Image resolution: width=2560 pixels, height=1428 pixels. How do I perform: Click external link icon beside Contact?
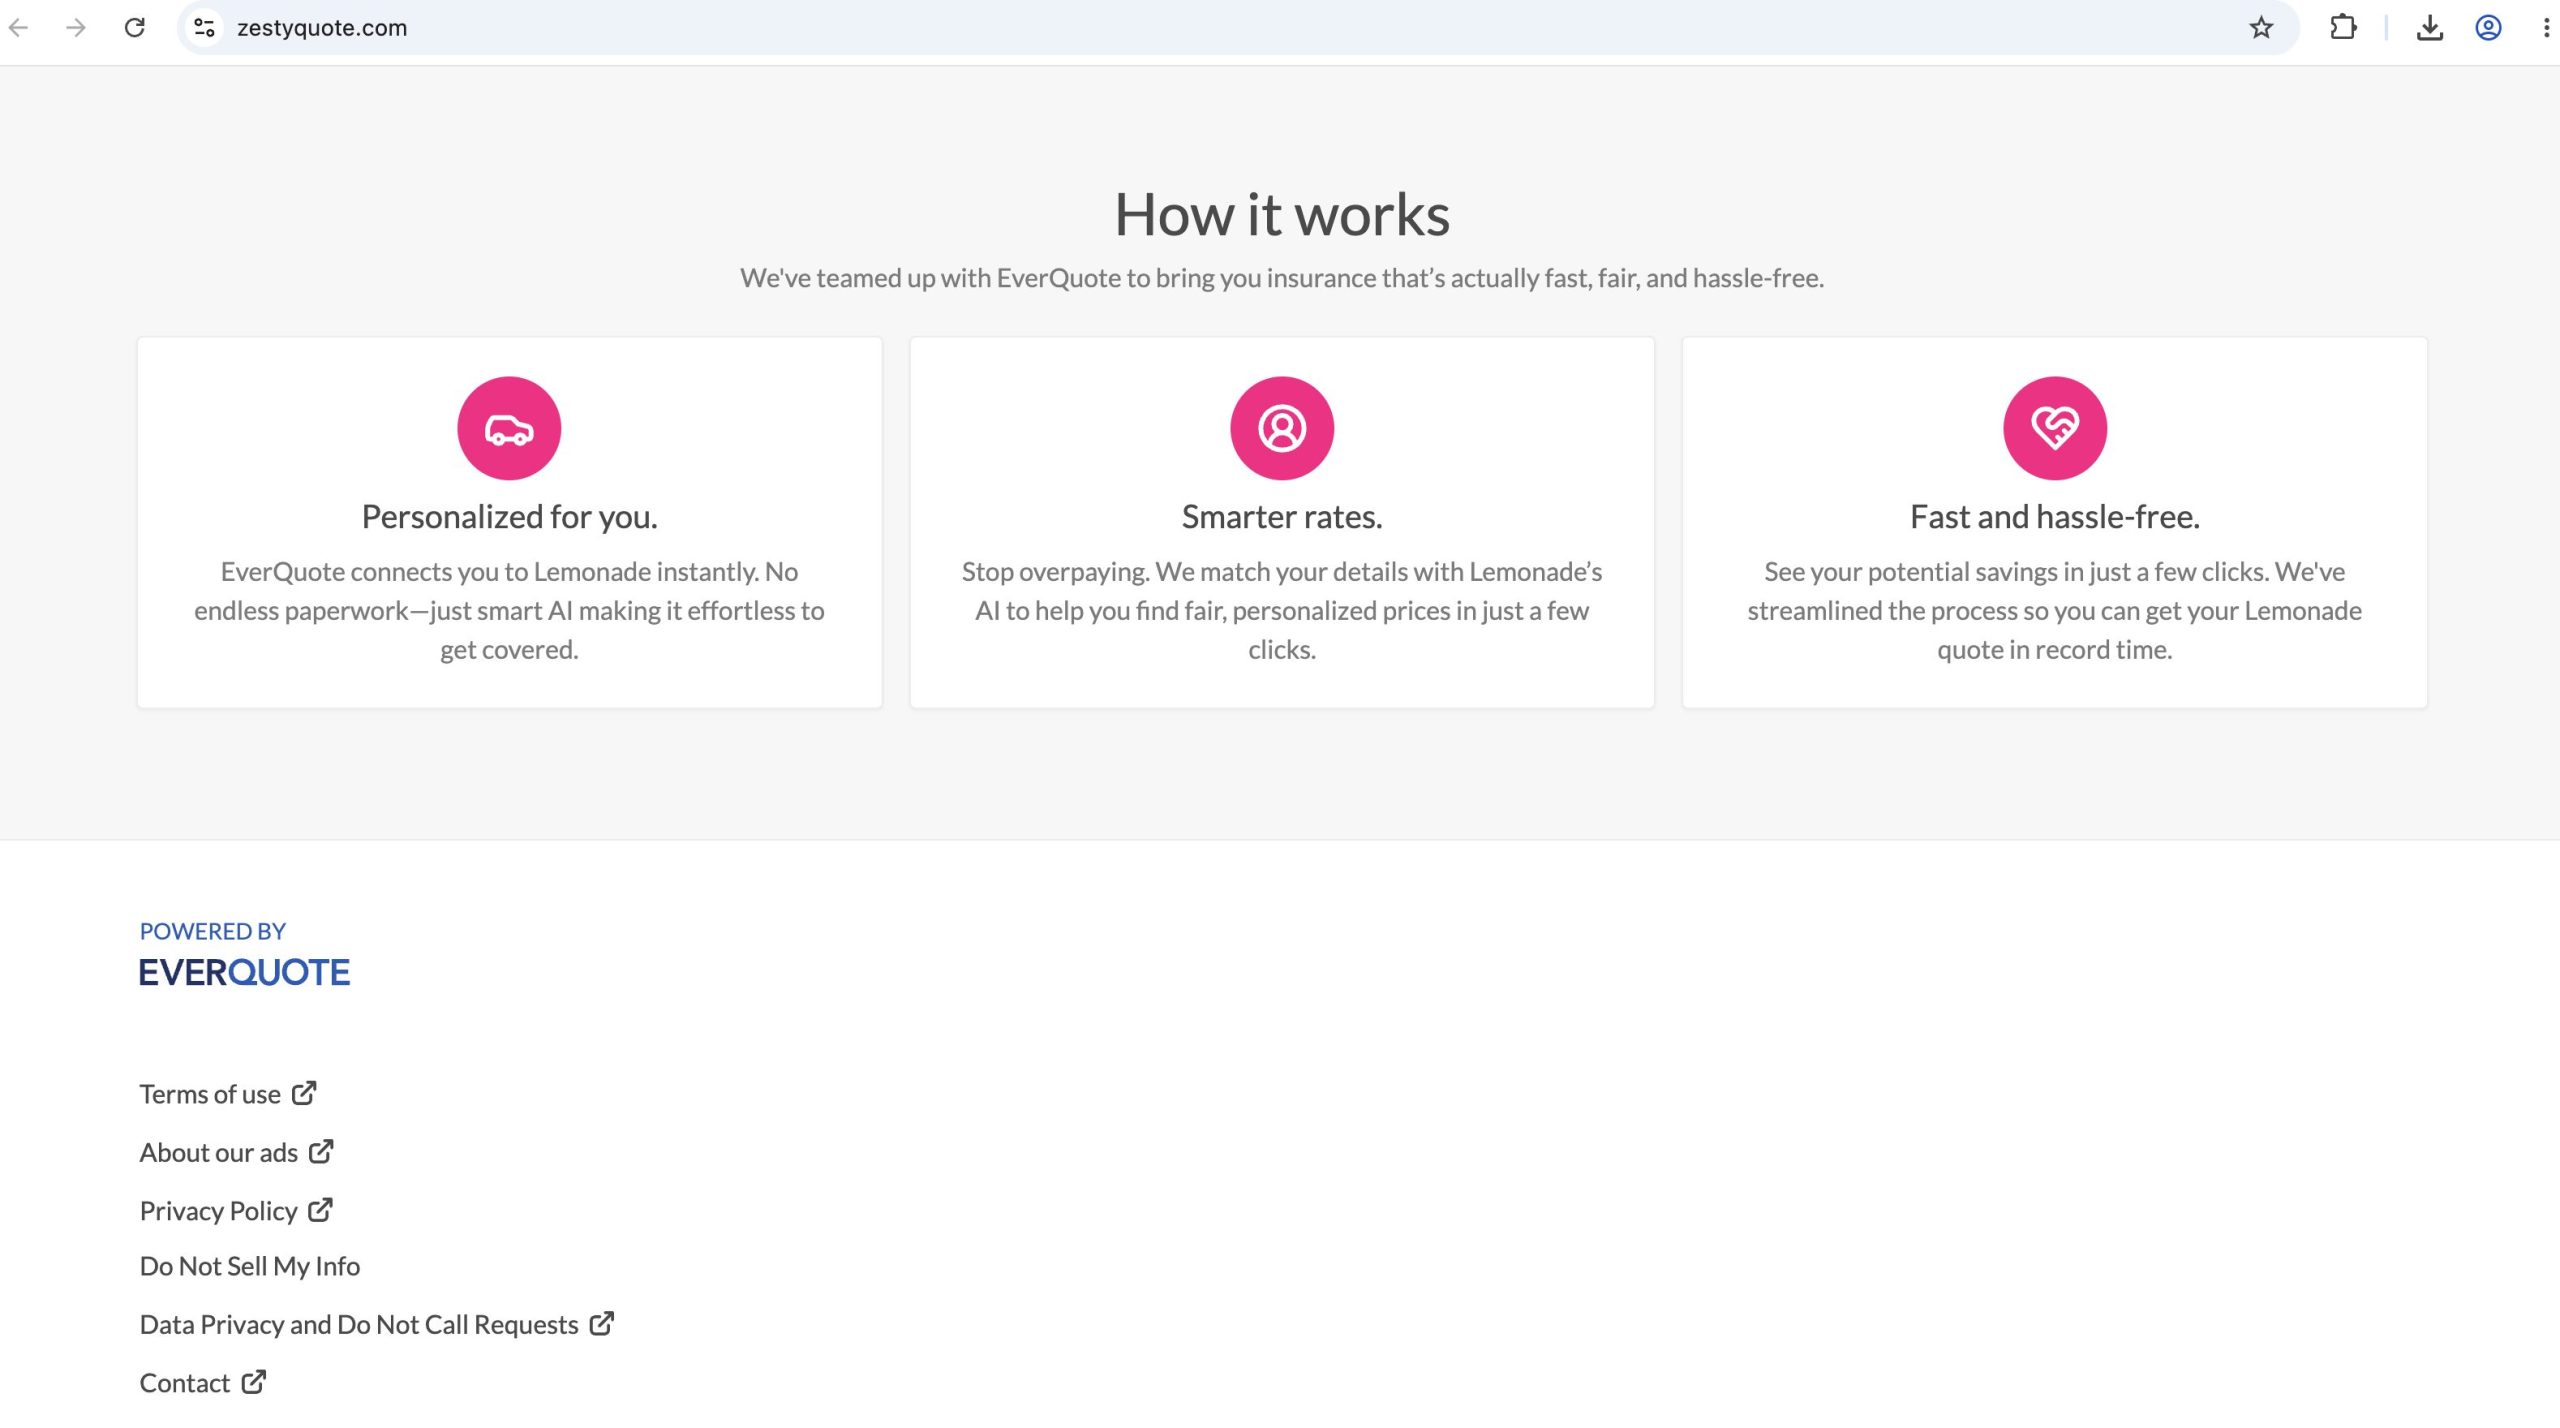click(x=254, y=1382)
